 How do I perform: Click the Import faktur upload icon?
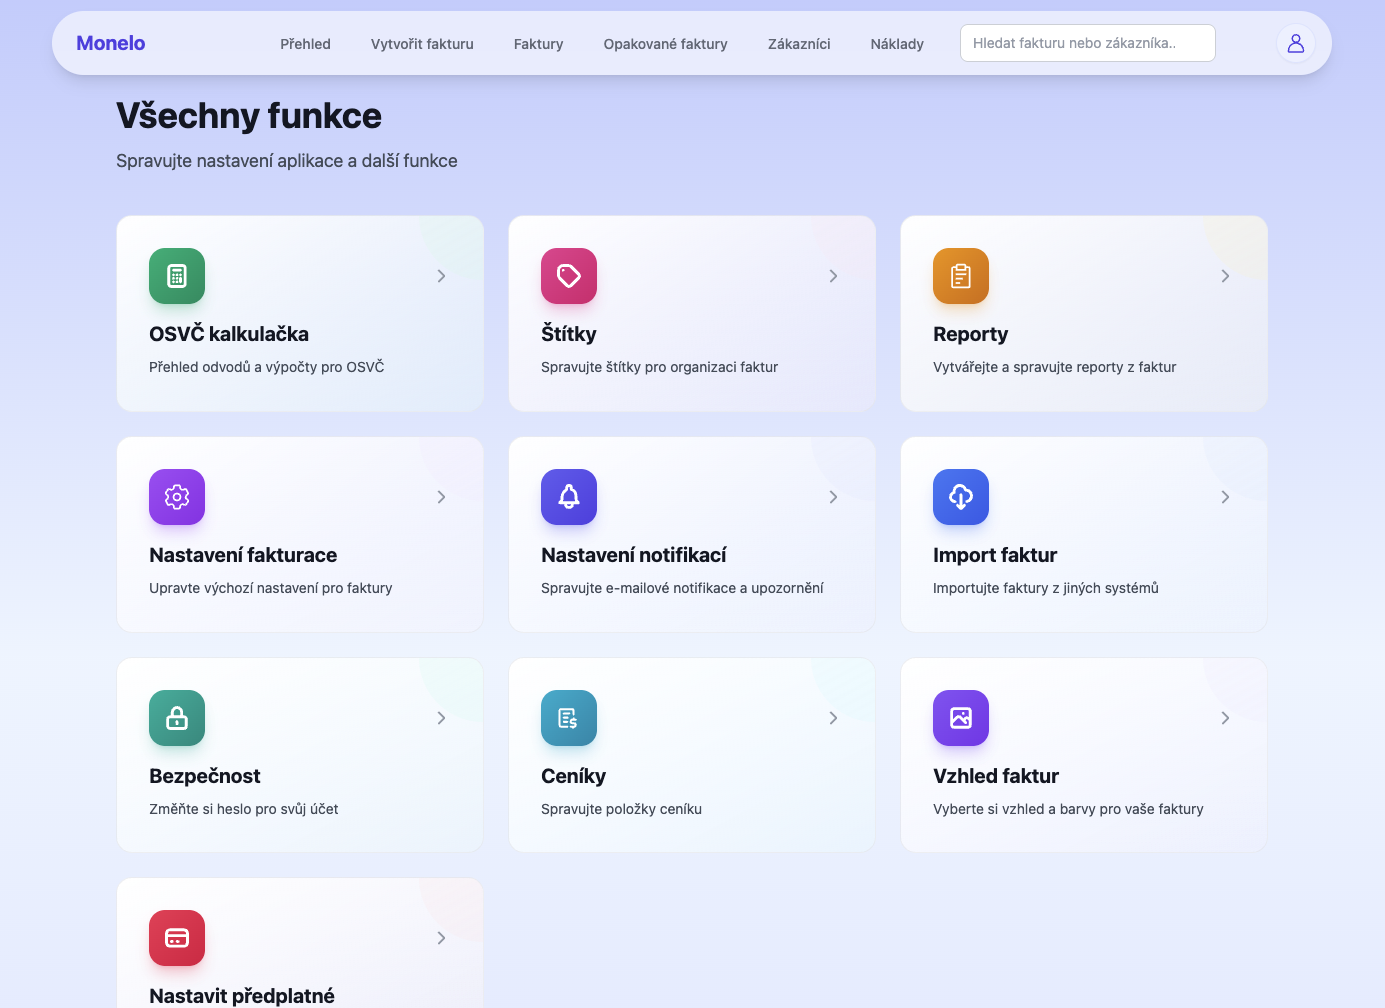(x=961, y=497)
